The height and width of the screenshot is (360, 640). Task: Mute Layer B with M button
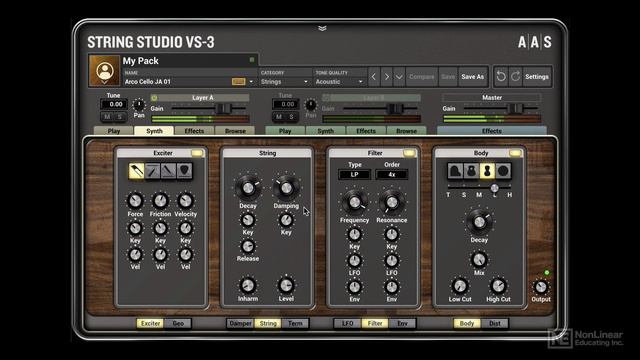279,117
